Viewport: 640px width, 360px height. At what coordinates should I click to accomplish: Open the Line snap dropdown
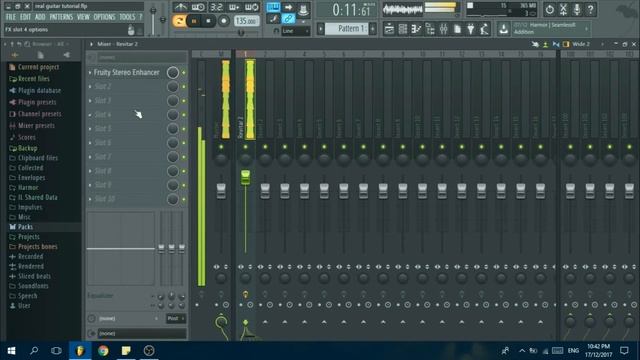point(296,31)
